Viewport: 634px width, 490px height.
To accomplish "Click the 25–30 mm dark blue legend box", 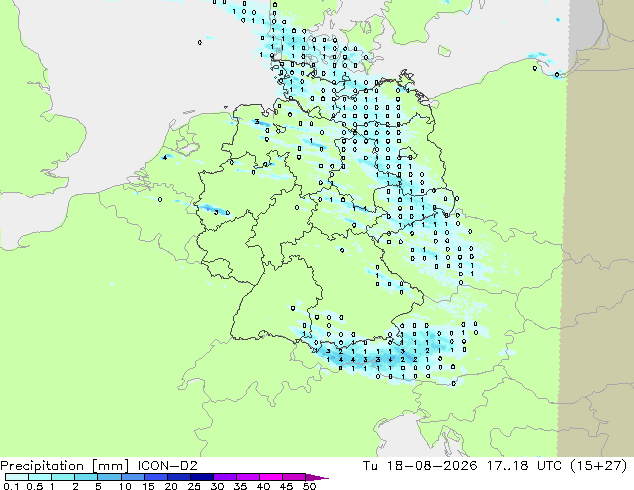I will (x=201, y=477).
